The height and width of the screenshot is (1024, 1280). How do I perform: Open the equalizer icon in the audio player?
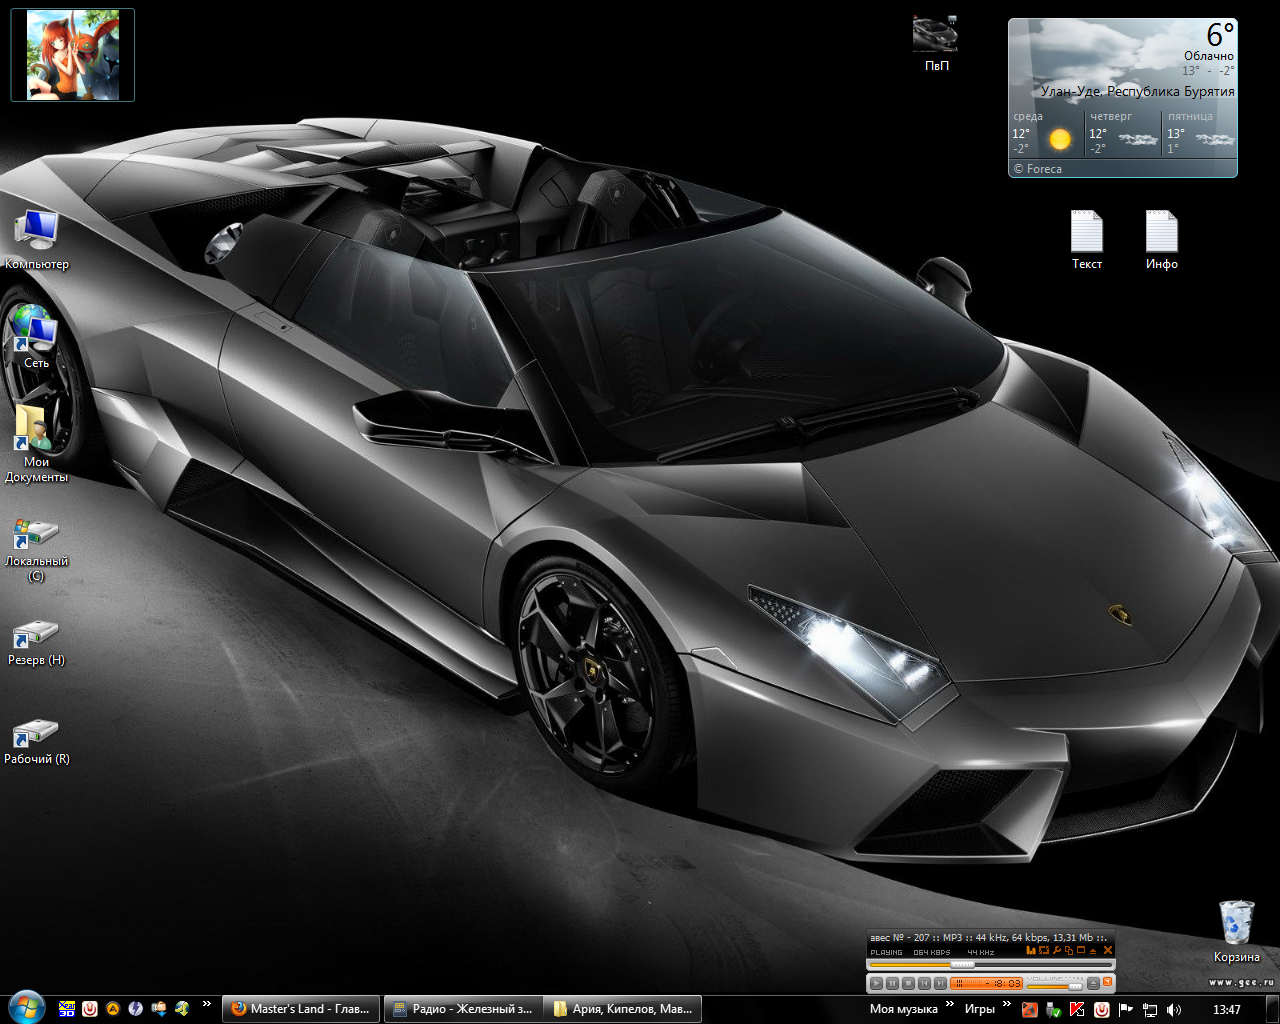1044,950
